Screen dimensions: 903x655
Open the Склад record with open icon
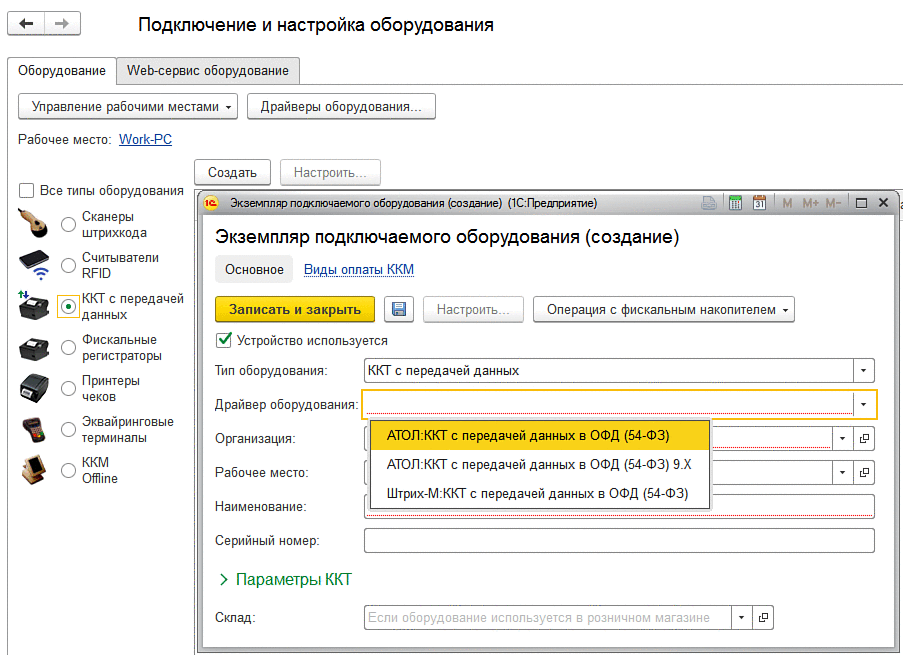point(763,618)
